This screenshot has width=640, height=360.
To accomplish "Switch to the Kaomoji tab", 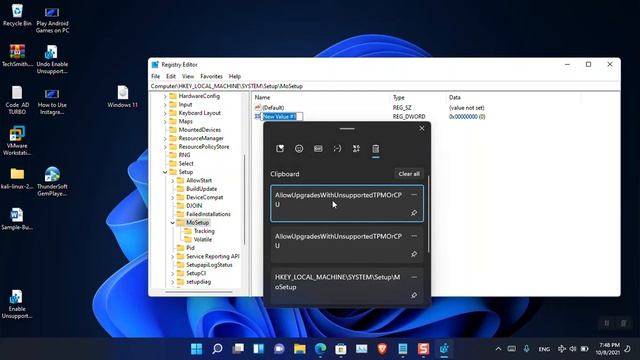I will [x=337, y=149].
